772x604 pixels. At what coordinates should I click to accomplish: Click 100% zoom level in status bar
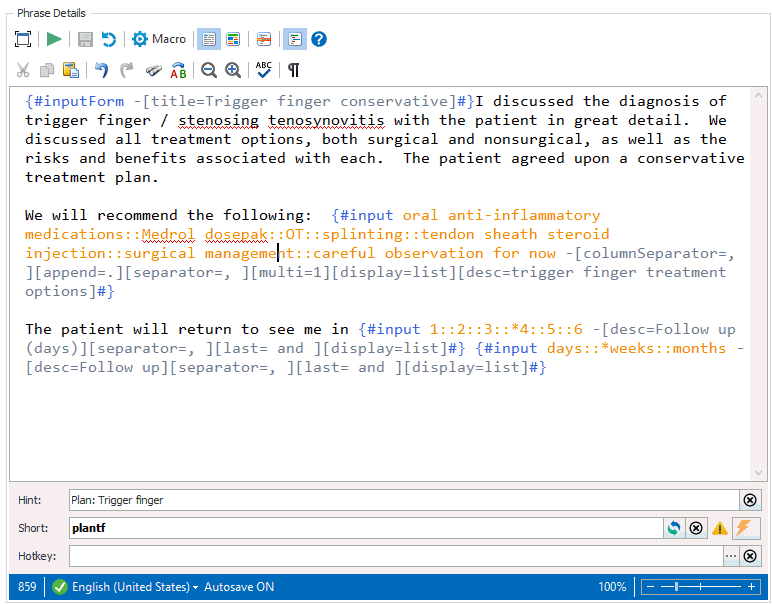click(x=612, y=587)
